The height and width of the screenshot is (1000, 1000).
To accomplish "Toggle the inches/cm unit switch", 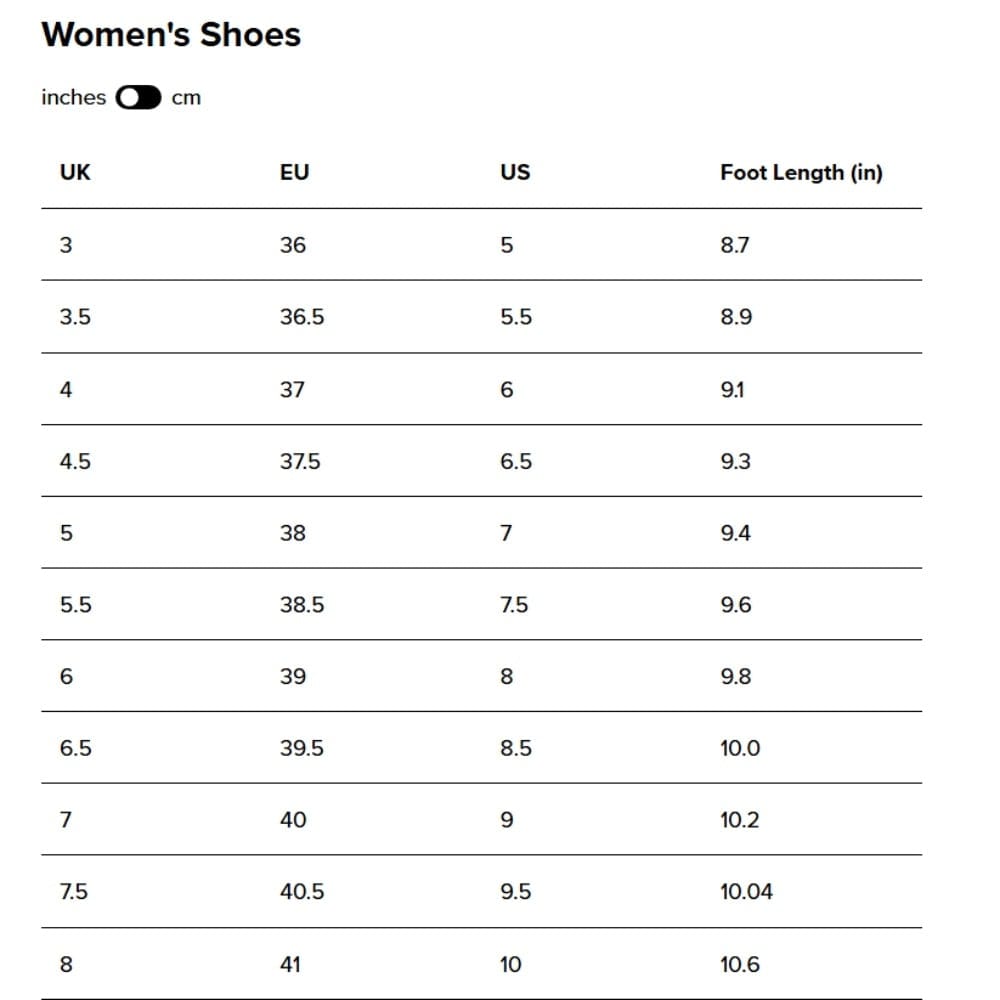I will [x=138, y=98].
